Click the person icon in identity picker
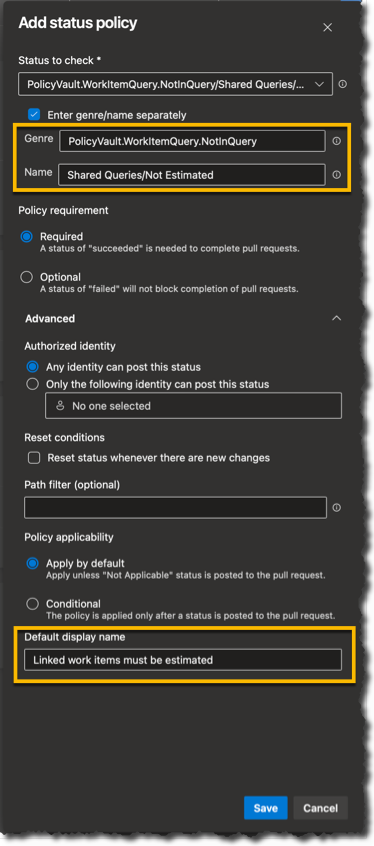Viewport: 374px width, 846px height. point(60,406)
